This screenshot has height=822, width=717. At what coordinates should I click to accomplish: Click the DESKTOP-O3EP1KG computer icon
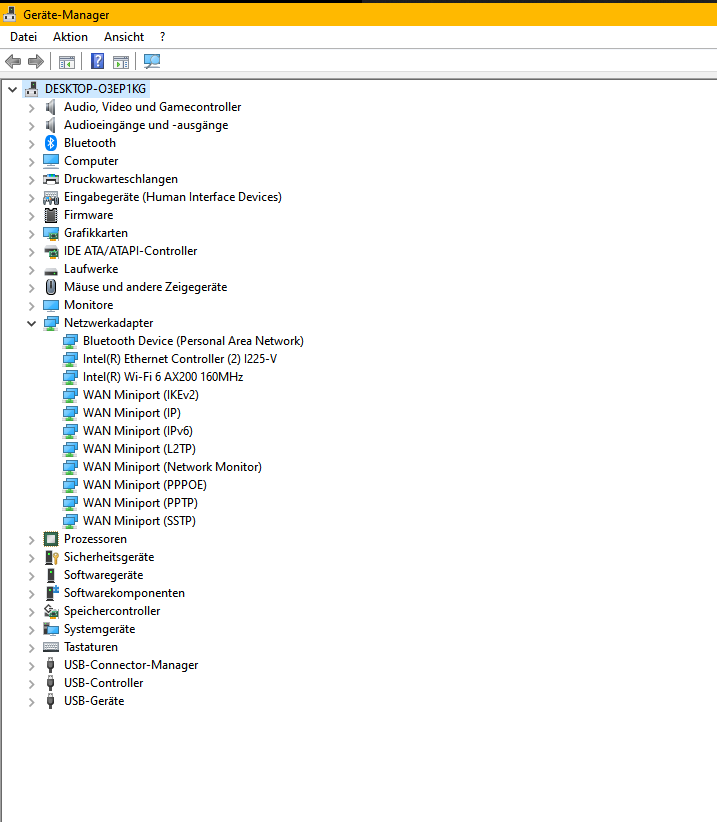click(32, 89)
